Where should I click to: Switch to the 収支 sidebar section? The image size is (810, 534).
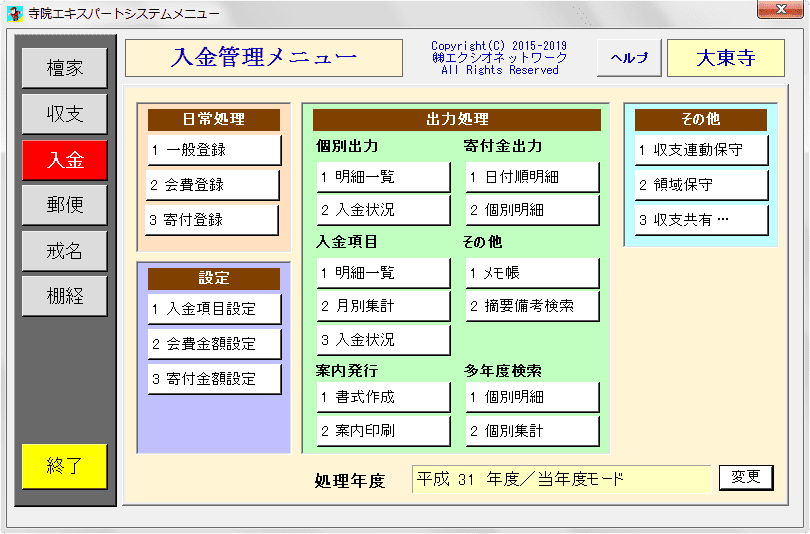[x=65, y=114]
